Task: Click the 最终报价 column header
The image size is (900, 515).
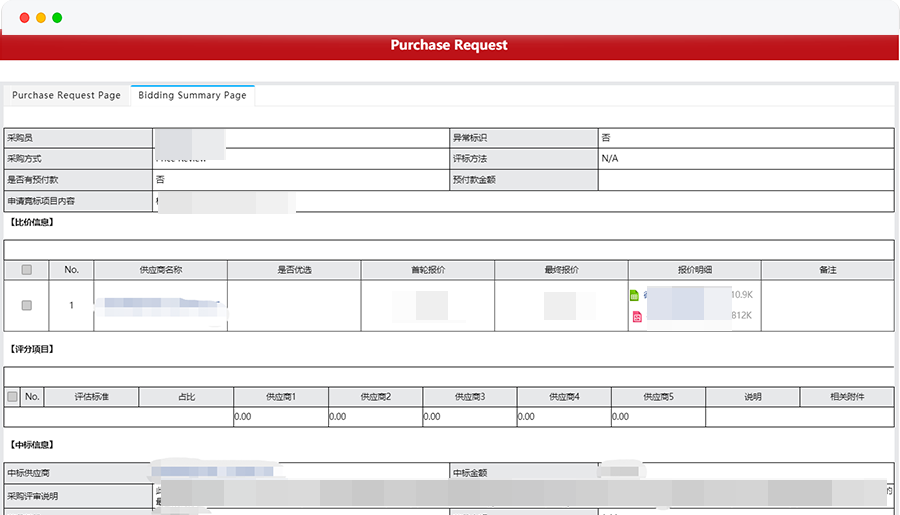Action: tap(561, 270)
